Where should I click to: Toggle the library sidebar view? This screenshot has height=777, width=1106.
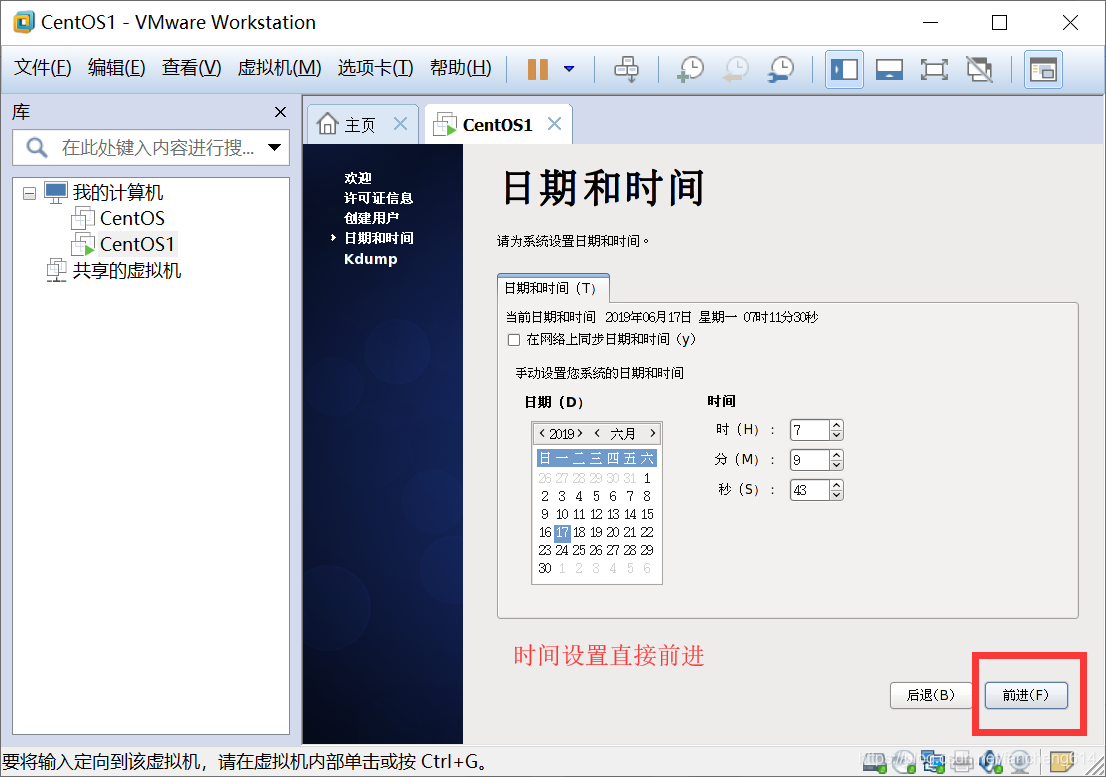coord(844,69)
